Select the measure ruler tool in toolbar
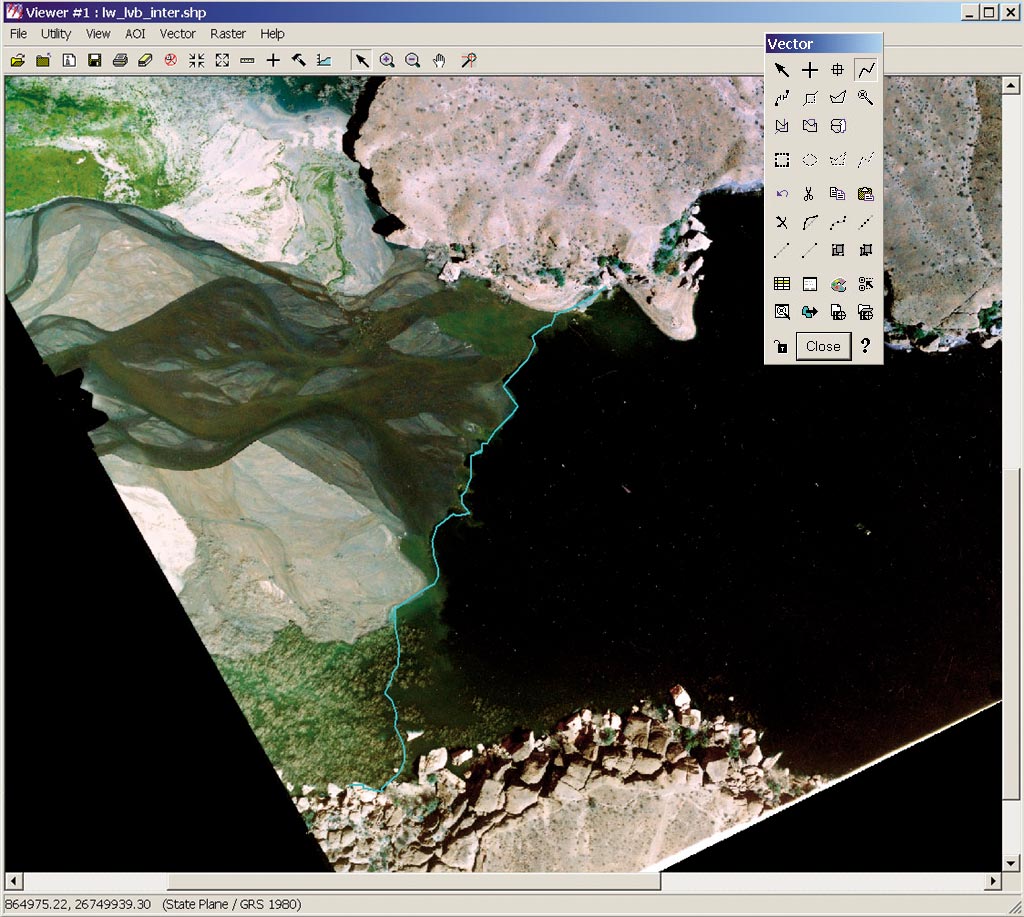The width and height of the screenshot is (1024, 917). (247, 61)
